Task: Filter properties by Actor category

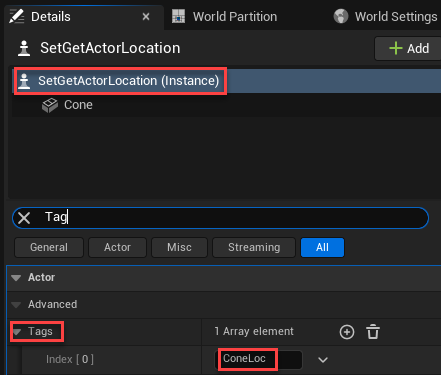Action: click(x=117, y=247)
